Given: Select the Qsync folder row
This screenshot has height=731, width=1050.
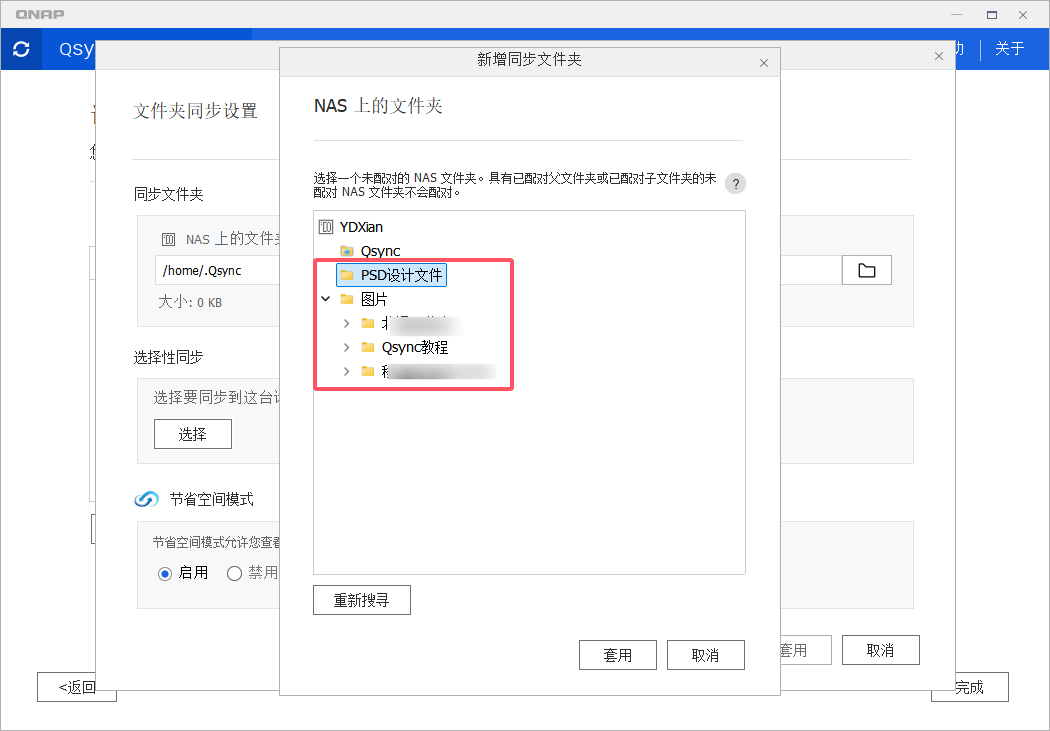Looking at the screenshot, I should [x=380, y=251].
